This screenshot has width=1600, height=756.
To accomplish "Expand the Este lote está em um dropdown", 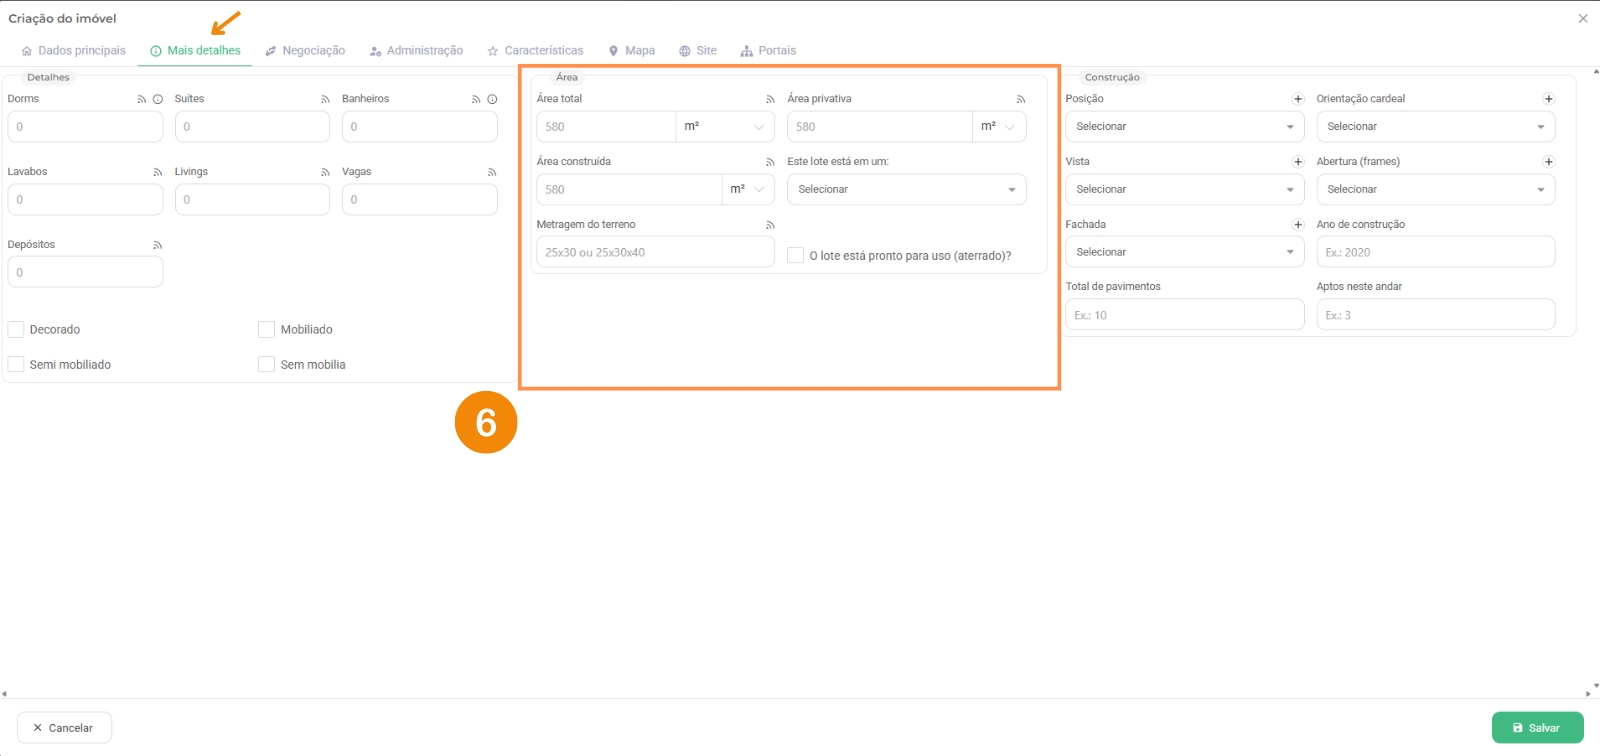I will click(x=906, y=189).
